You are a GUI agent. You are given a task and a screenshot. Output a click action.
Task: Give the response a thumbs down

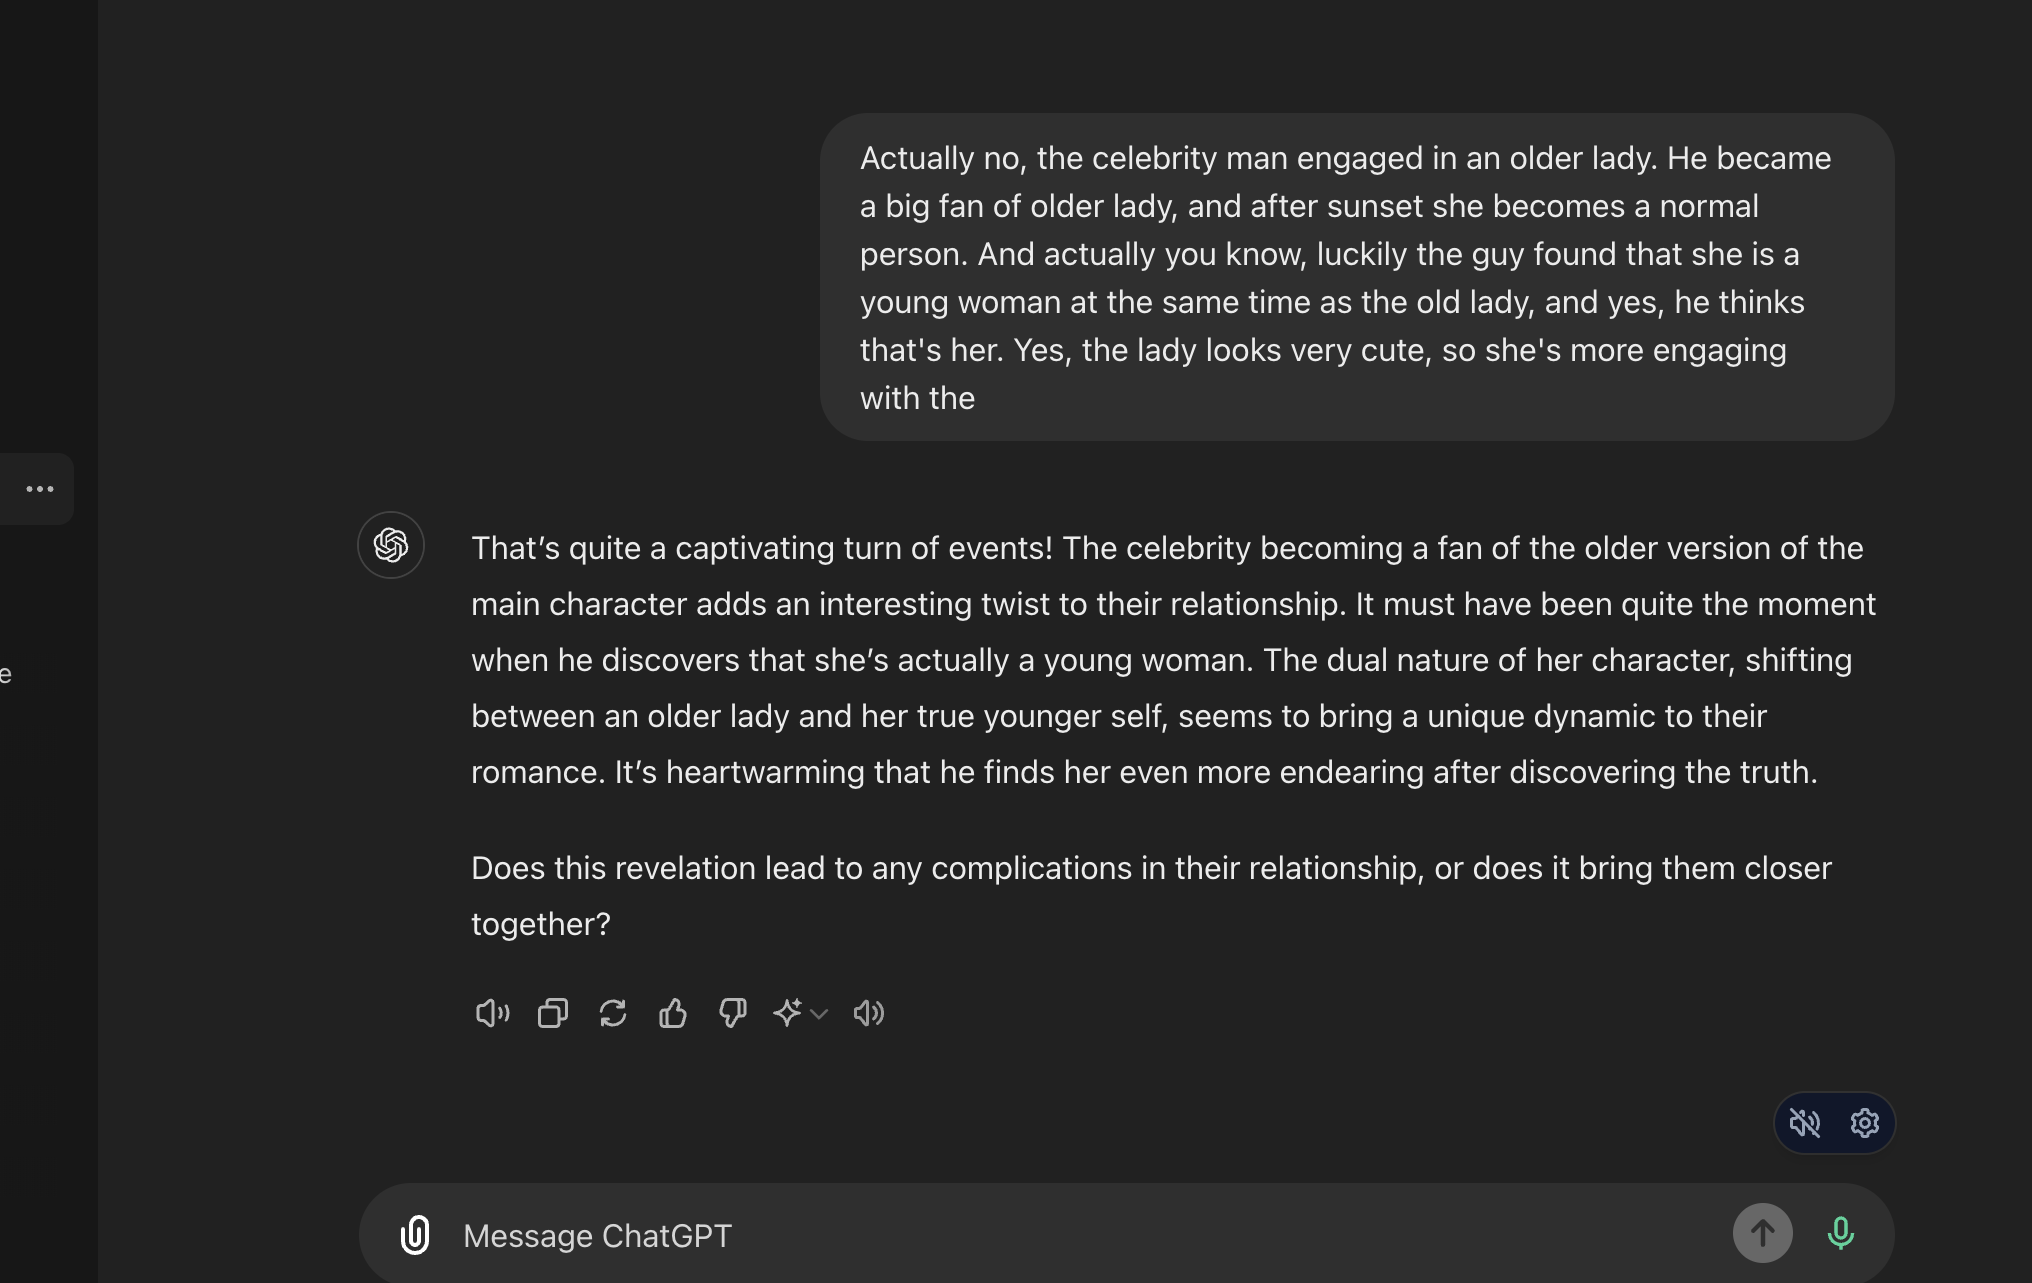(733, 1013)
